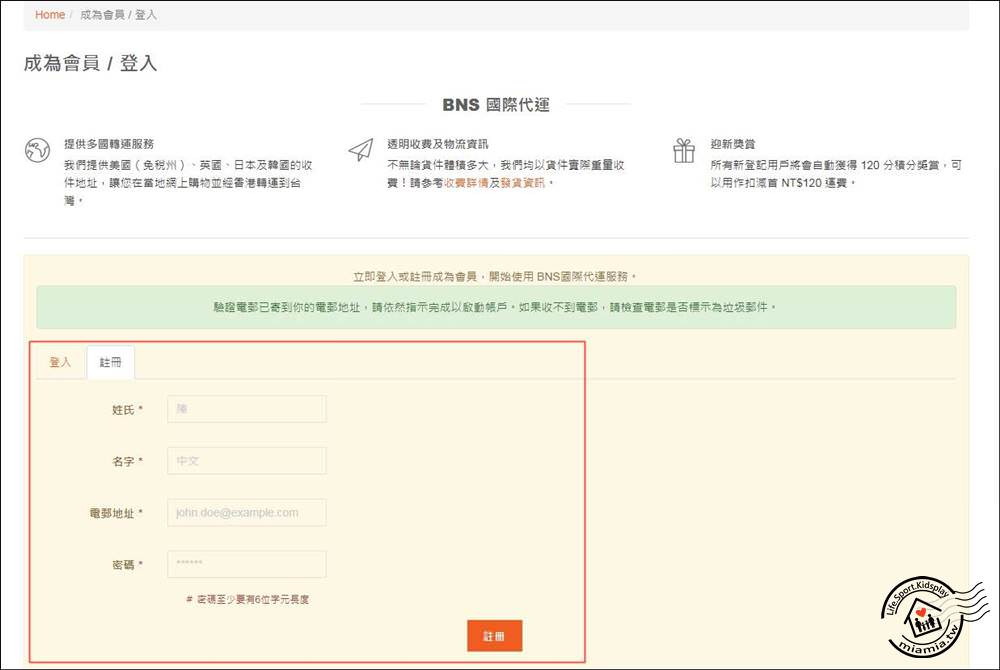Image resolution: width=1000 pixels, height=670 pixels.
Task: Click the BNS 國際代運 section title
Action: [x=495, y=104]
